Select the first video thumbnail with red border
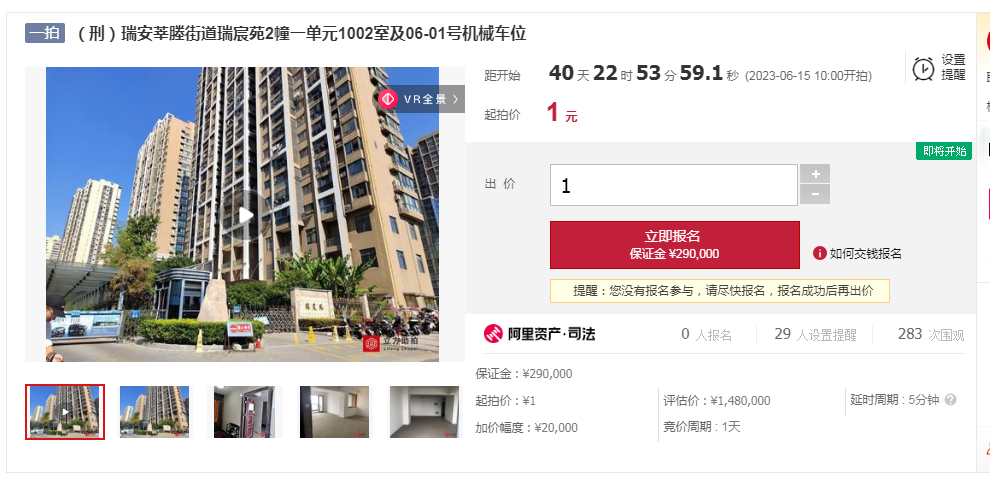Viewport: 990px width, 497px height. pyautogui.click(x=65, y=412)
